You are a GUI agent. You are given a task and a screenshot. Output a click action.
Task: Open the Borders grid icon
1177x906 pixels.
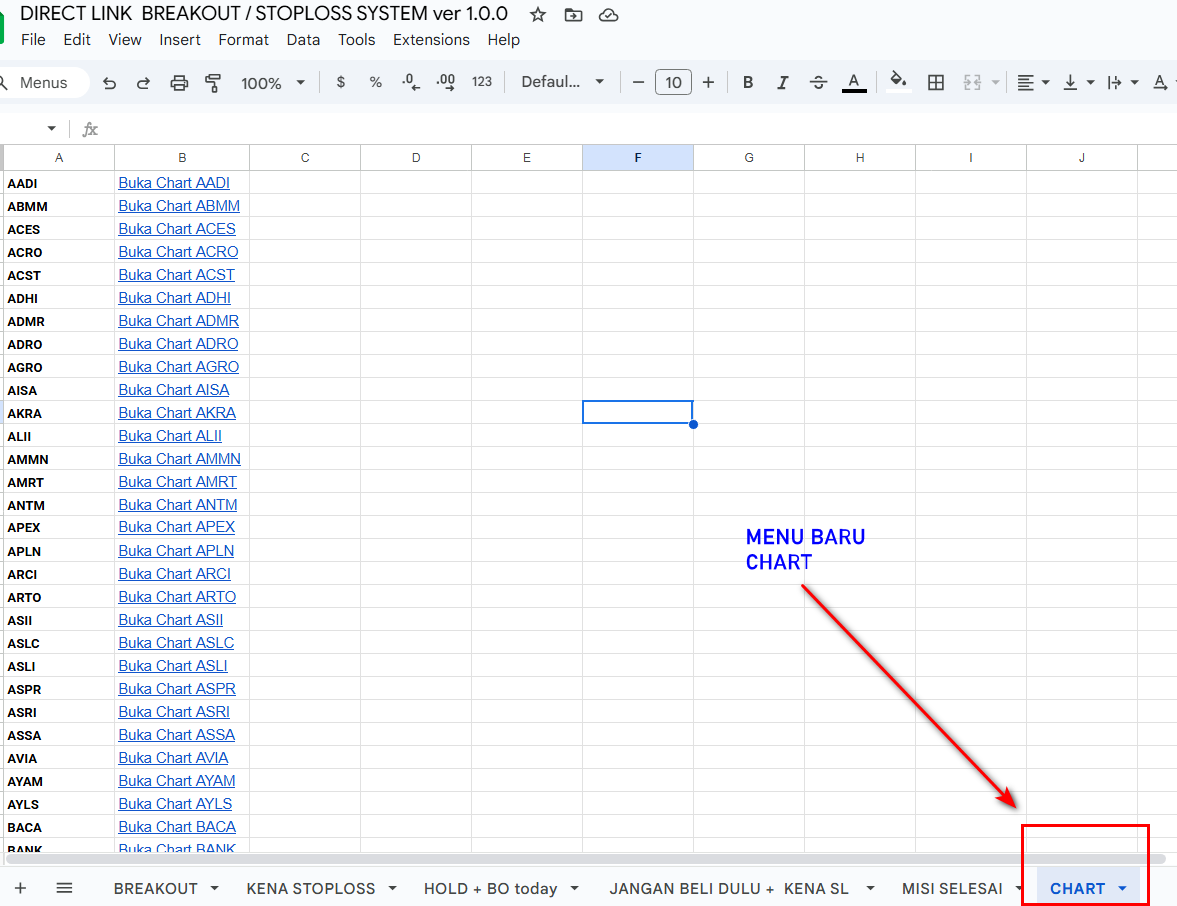[x=936, y=83]
